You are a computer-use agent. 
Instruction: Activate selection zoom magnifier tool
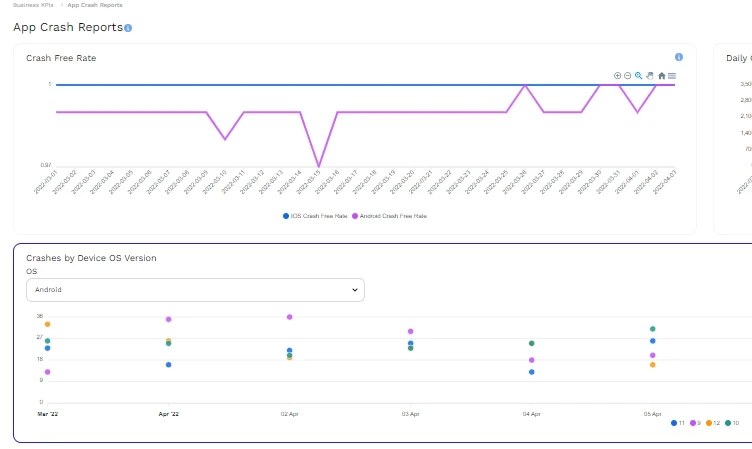638,76
